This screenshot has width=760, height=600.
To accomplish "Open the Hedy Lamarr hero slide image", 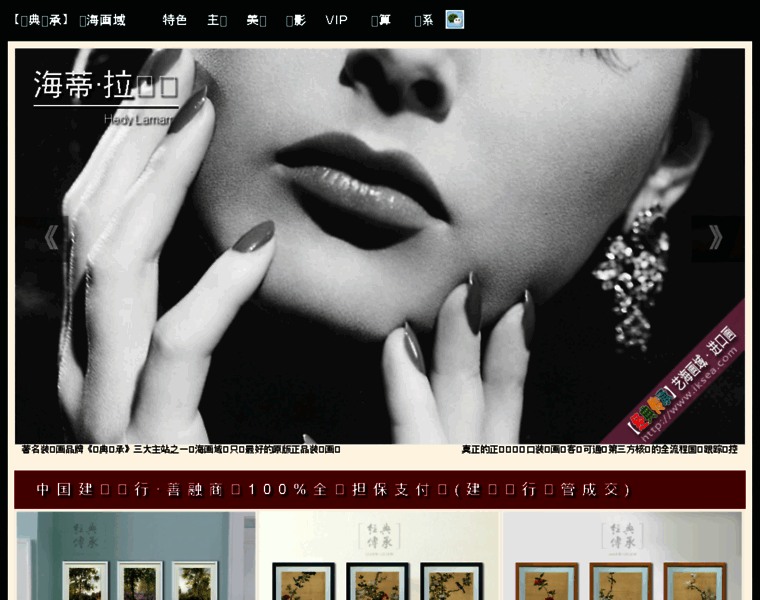I will (380, 246).
